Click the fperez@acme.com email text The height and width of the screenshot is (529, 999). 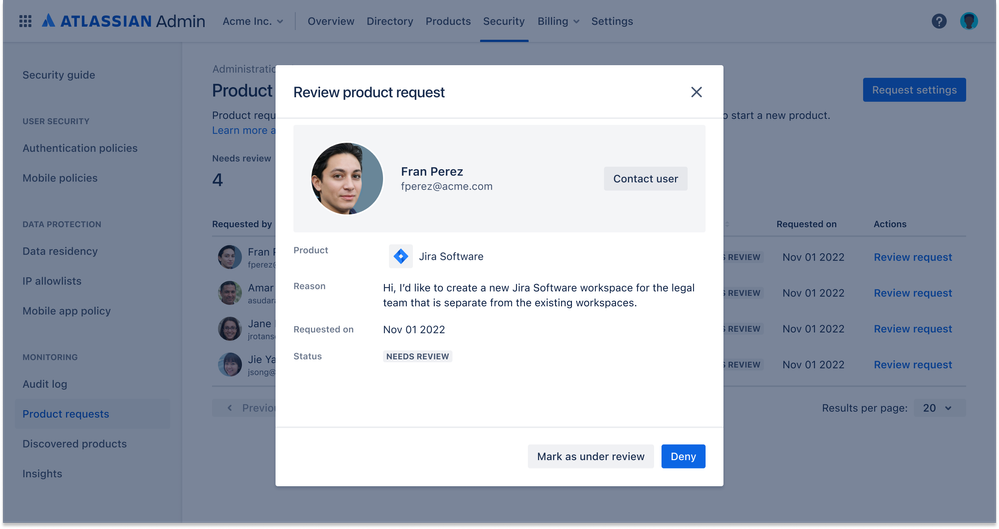[x=447, y=186]
